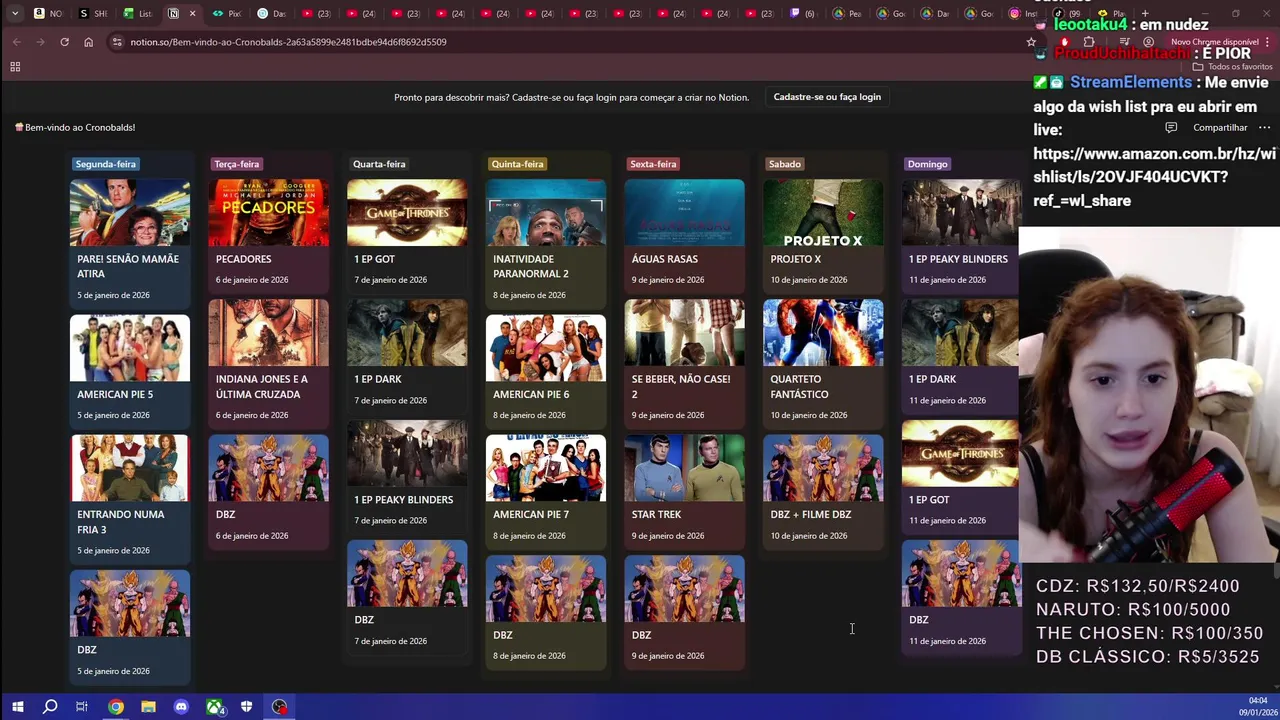Click the browser forward arrow
This screenshot has height=720, width=1280.
pos(40,42)
